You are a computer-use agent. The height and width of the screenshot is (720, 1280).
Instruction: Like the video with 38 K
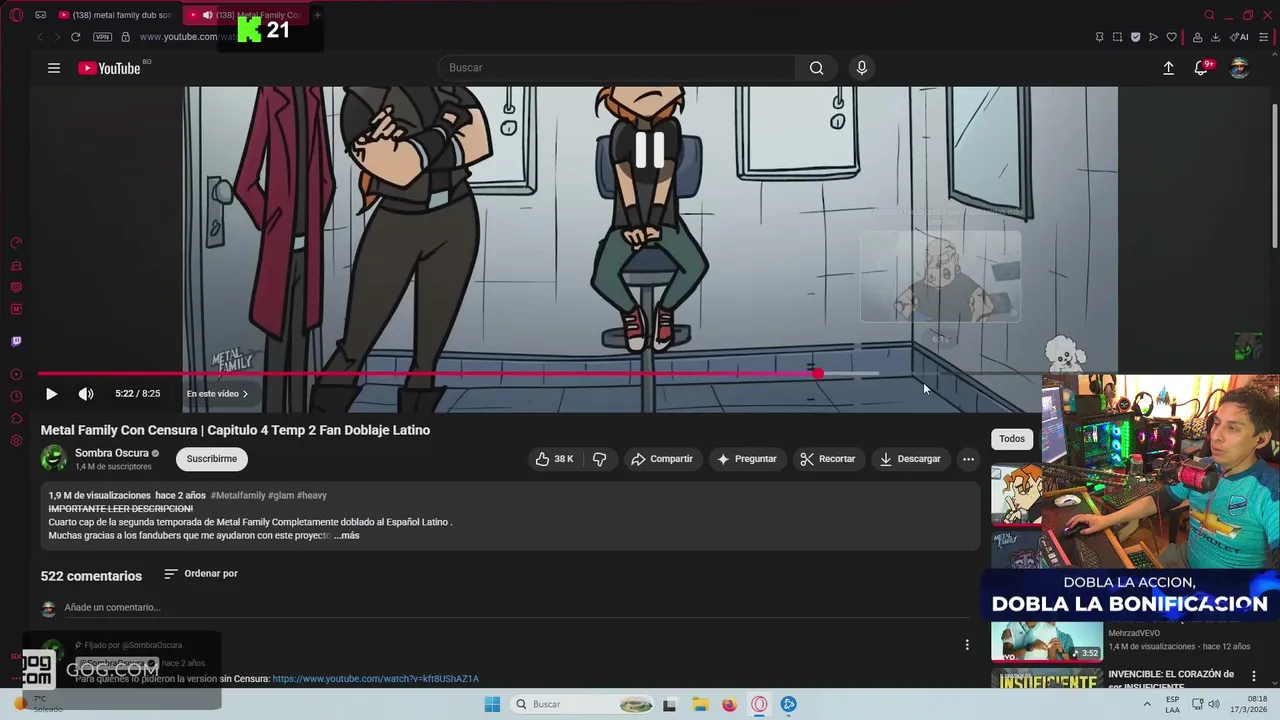(554, 459)
